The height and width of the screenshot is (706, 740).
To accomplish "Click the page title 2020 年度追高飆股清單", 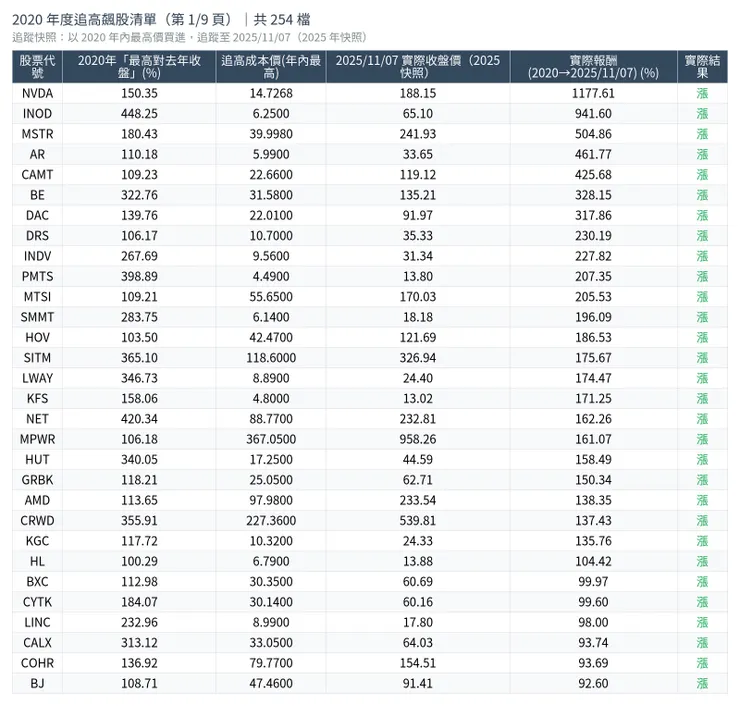I will point(122,19).
